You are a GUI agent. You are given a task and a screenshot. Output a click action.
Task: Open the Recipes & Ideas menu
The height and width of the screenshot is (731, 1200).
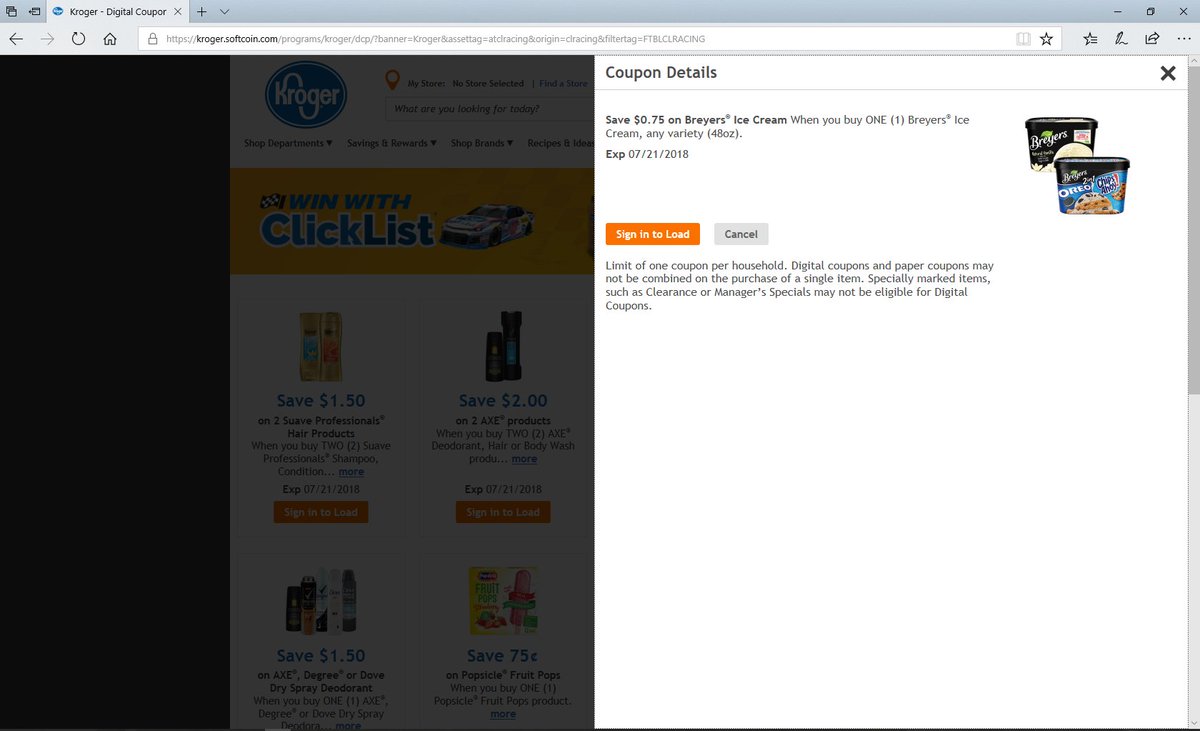(x=561, y=143)
